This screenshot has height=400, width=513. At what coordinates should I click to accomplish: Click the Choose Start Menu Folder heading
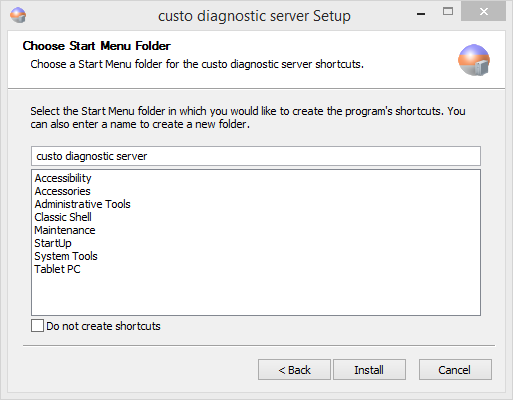tap(97, 46)
